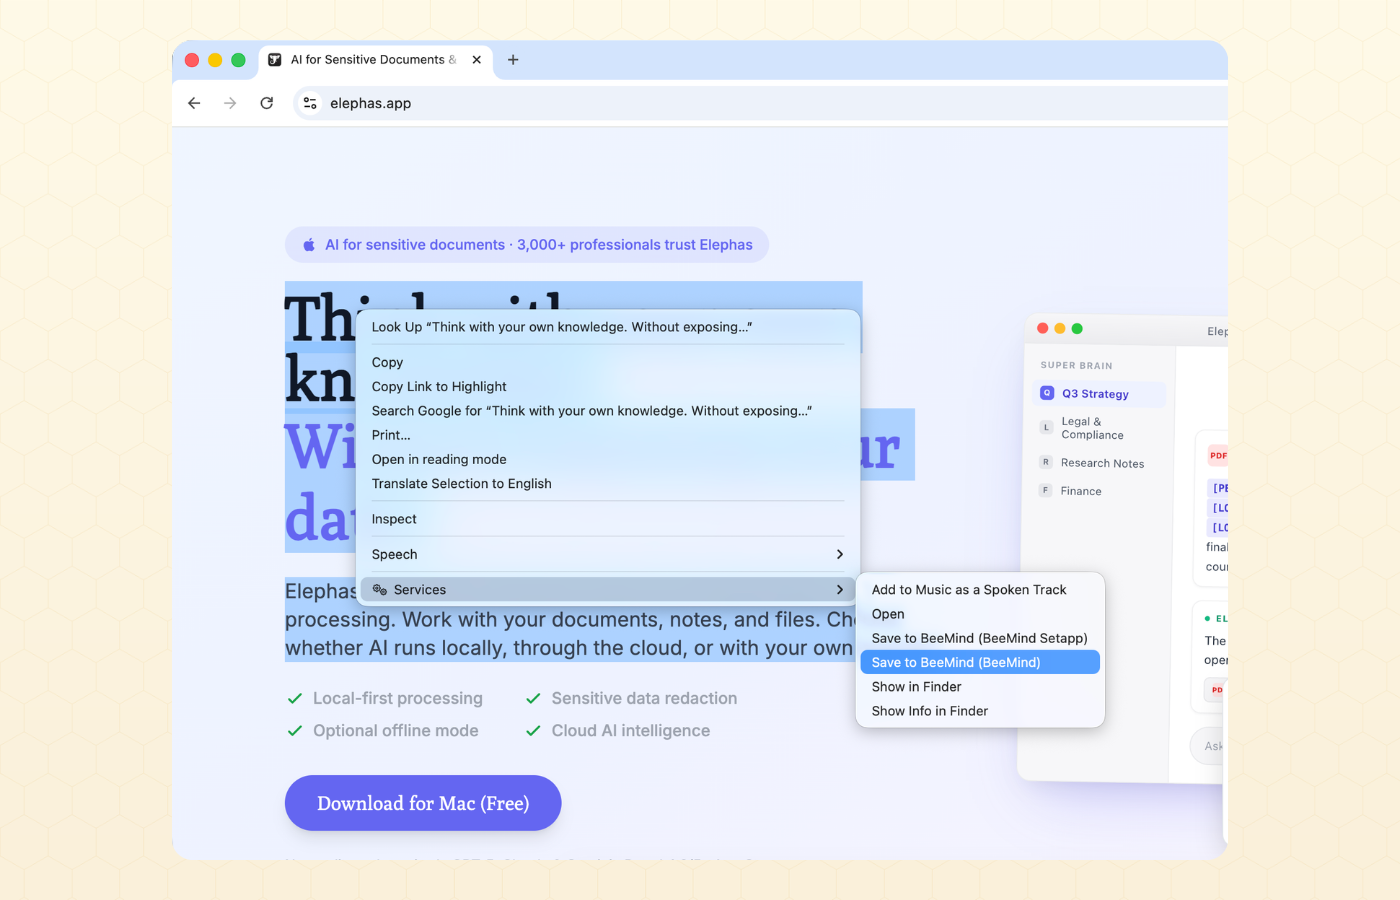Close the AI for Sensitive Documents tab
This screenshot has width=1400, height=900.
point(477,60)
